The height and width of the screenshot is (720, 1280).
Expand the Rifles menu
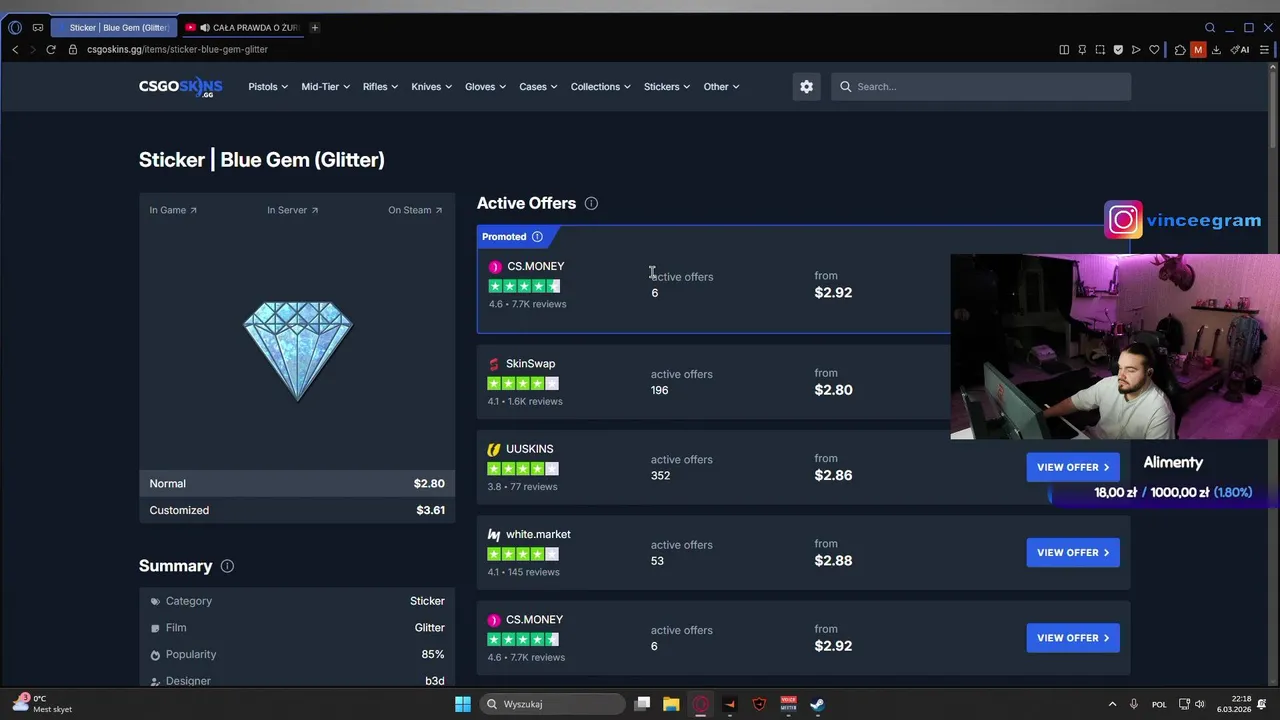coord(380,87)
